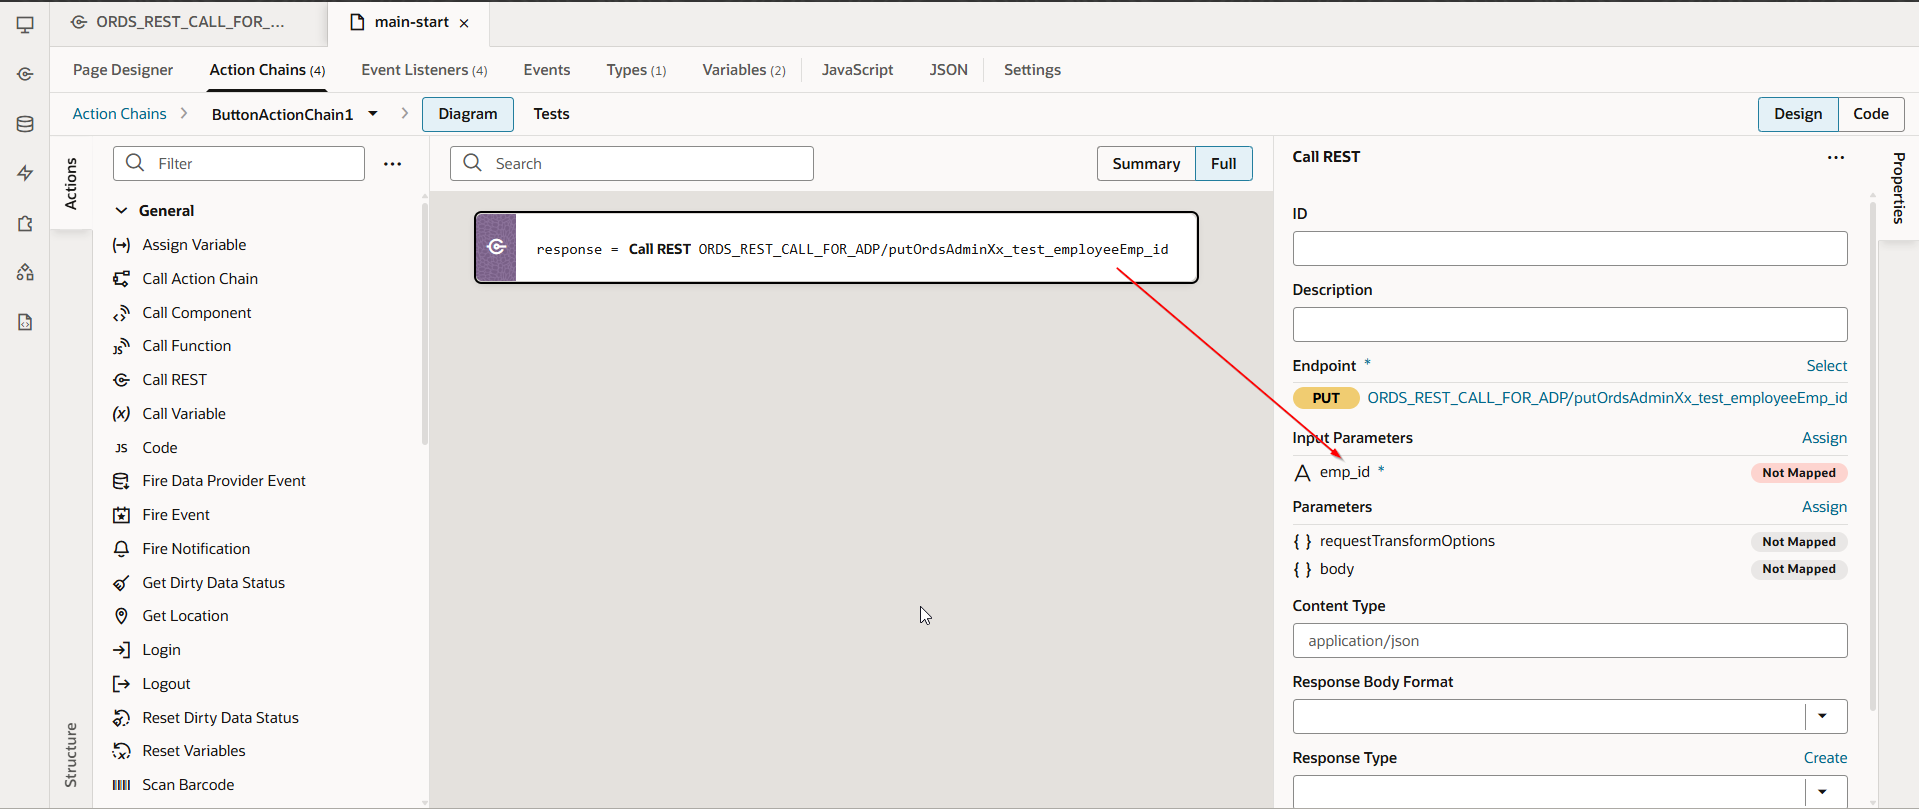The height and width of the screenshot is (809, 1919).
Task: Switch to Code editor mode
Action: [1870, 114]
